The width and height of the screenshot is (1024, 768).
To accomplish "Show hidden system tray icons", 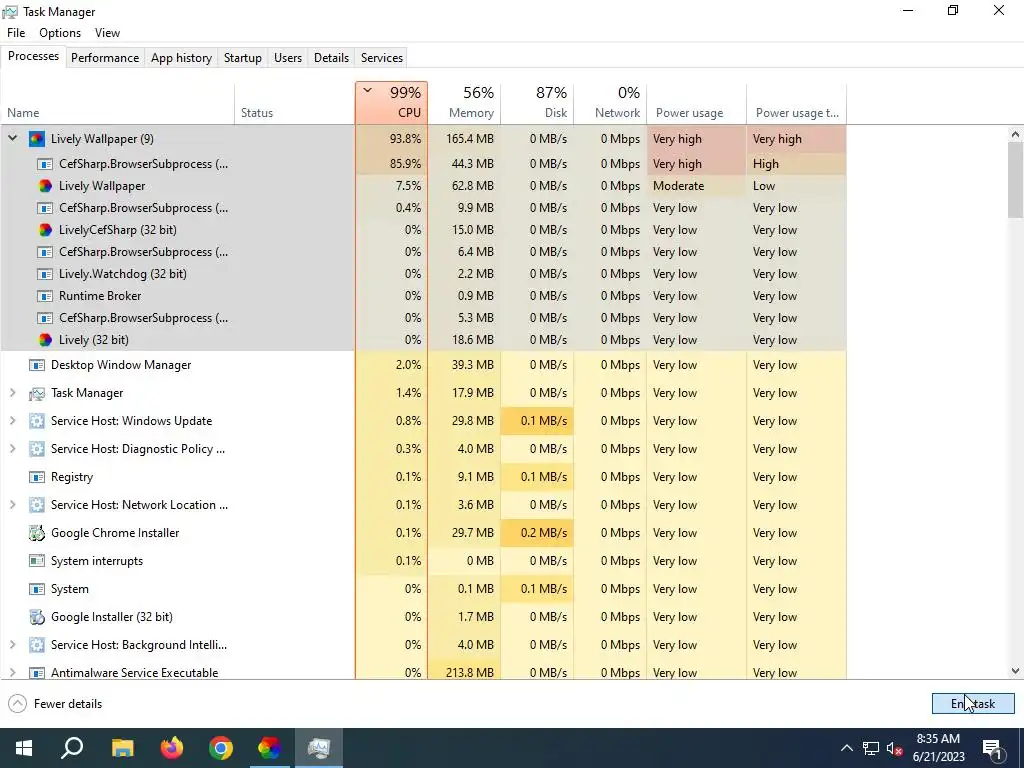I will click(x=846, y=748).
